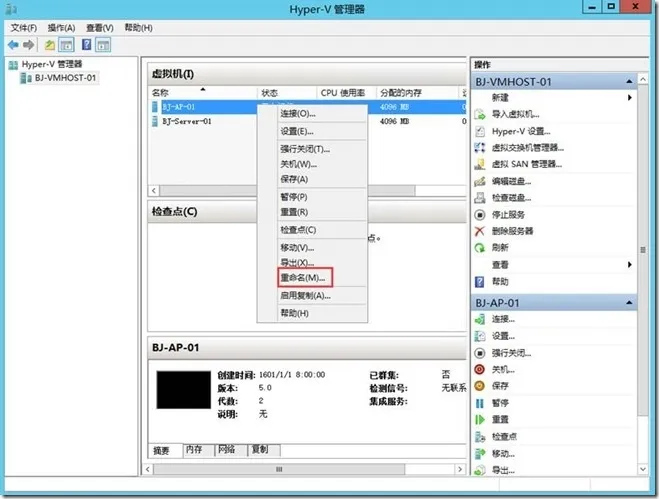Click the Up one level folder icon

click(x=50, y=45)
